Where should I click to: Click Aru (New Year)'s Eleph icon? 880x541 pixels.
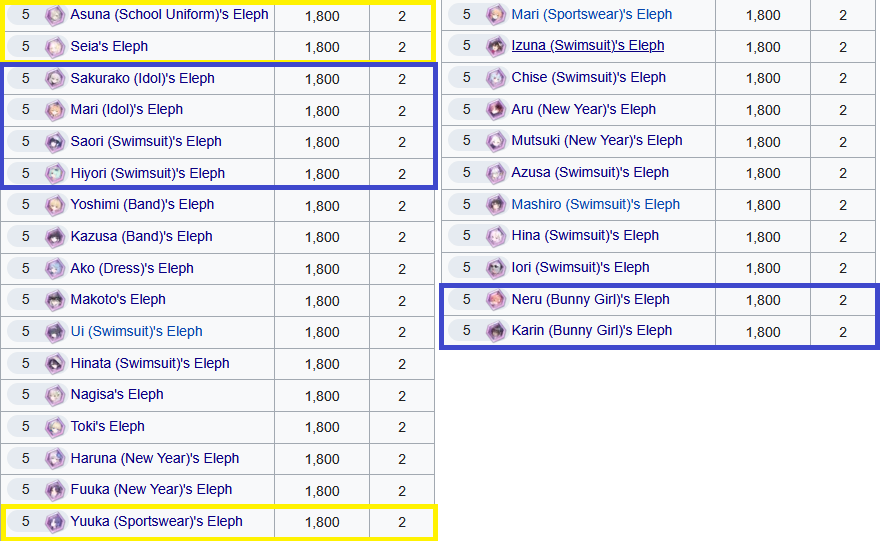click(x=496, y=110)
